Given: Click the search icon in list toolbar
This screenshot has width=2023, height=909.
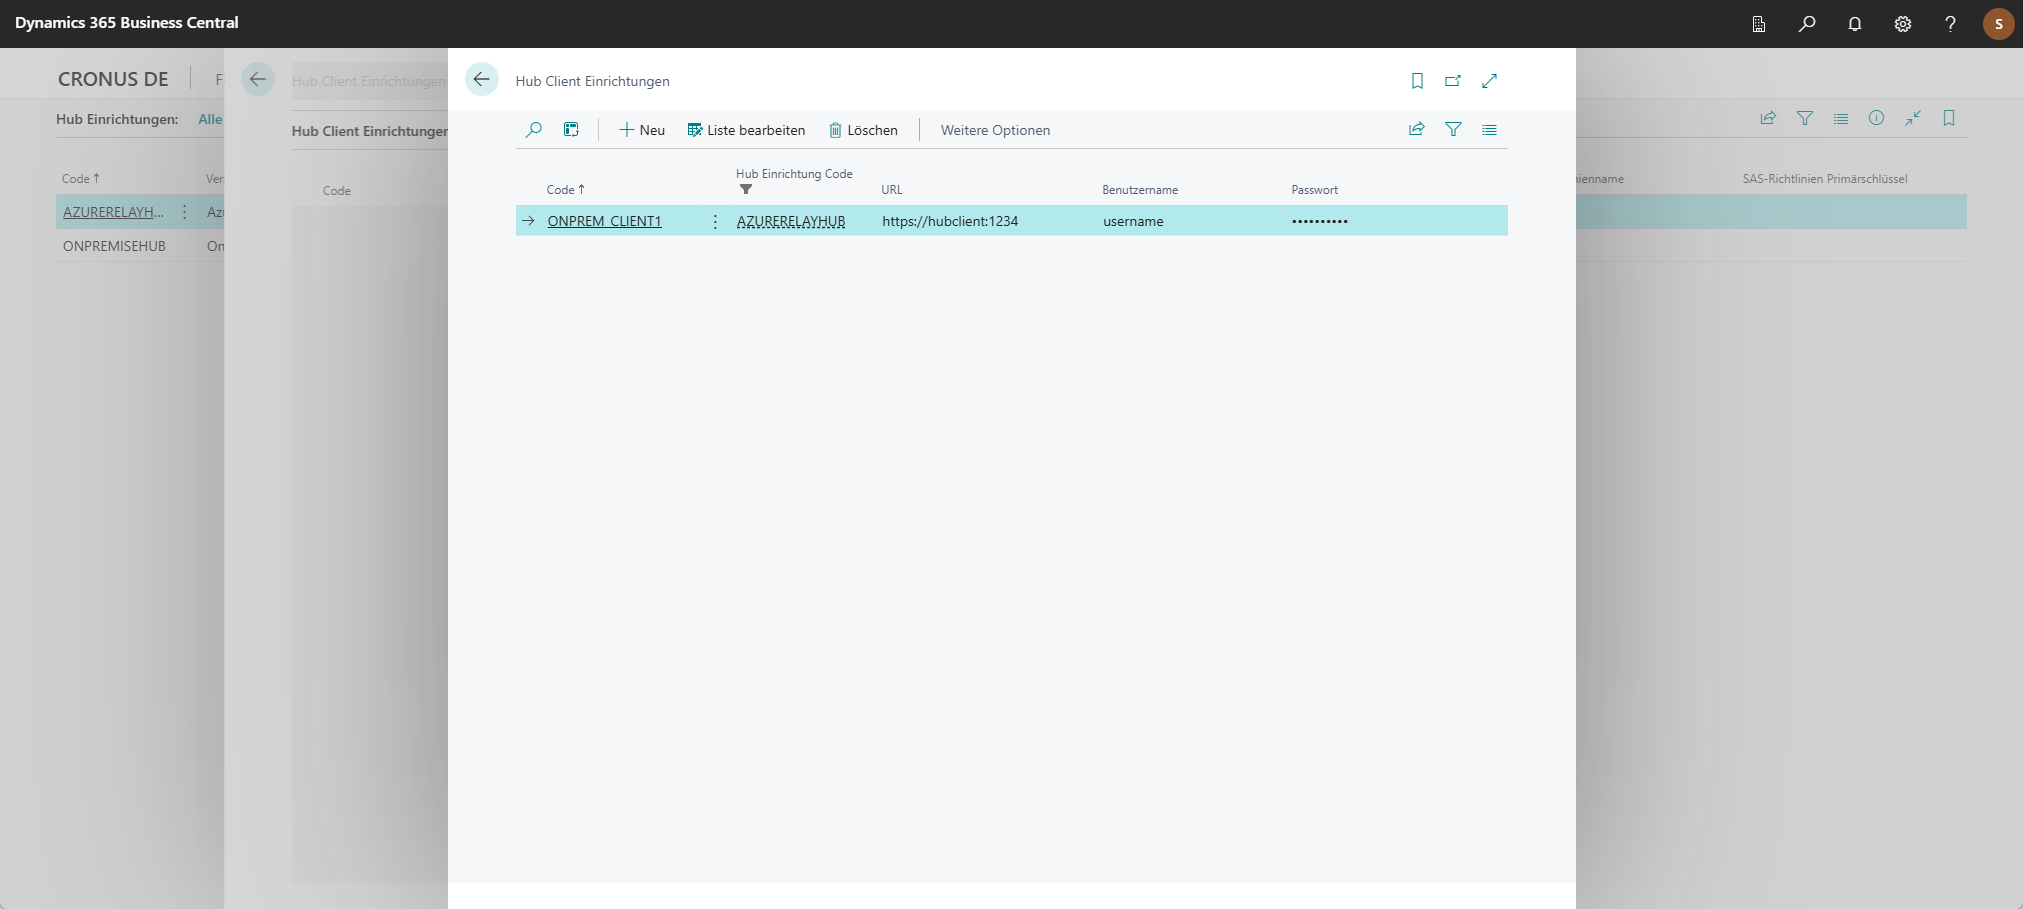Looking at the screenshot, I should 534,130.
